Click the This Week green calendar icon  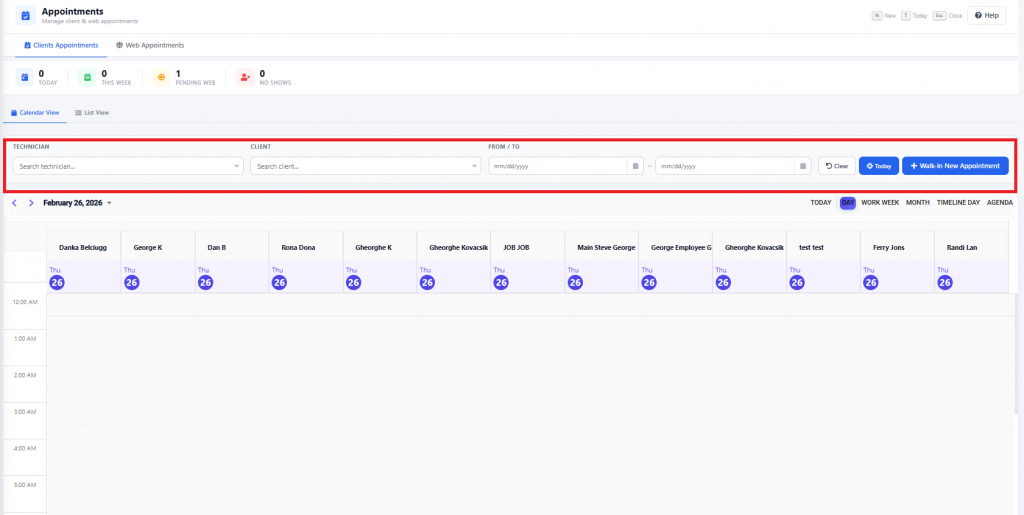[x=88, y=77]
